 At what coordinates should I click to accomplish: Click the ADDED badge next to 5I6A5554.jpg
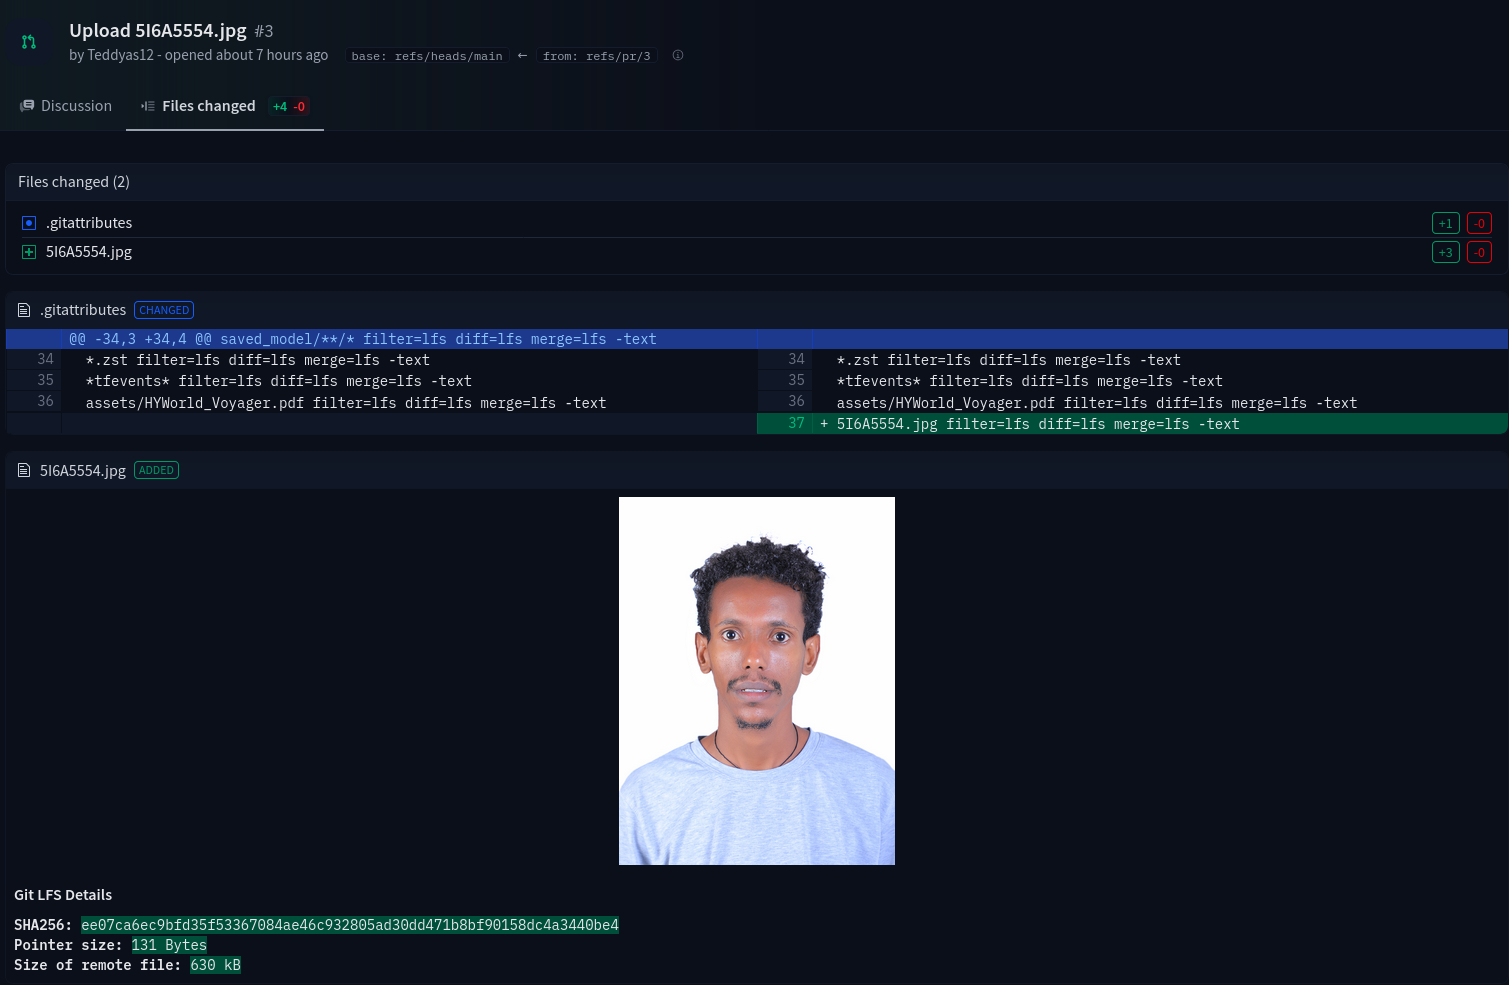[x=156, y=470]
